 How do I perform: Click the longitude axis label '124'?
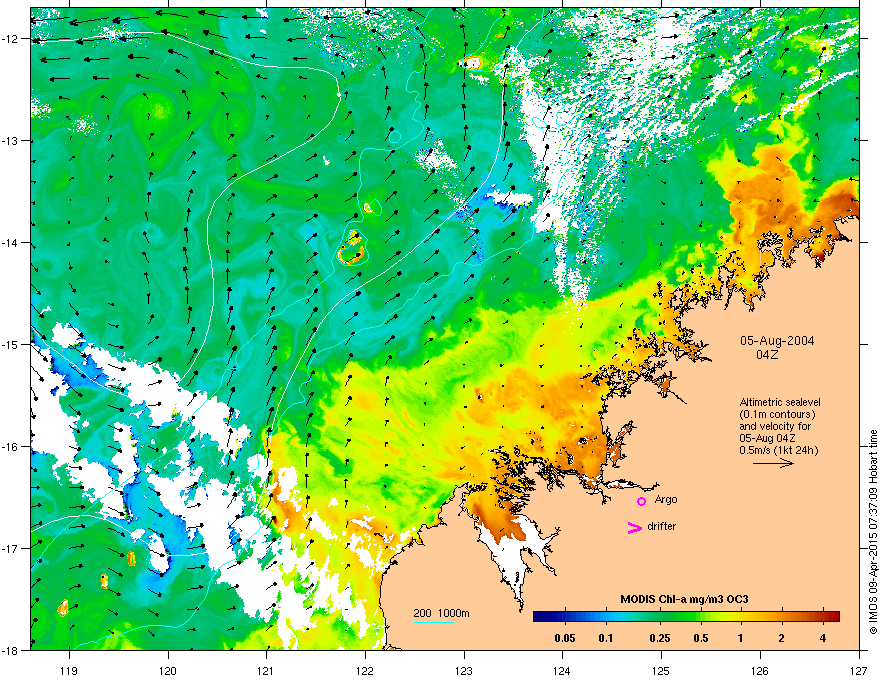pos(562,670)
